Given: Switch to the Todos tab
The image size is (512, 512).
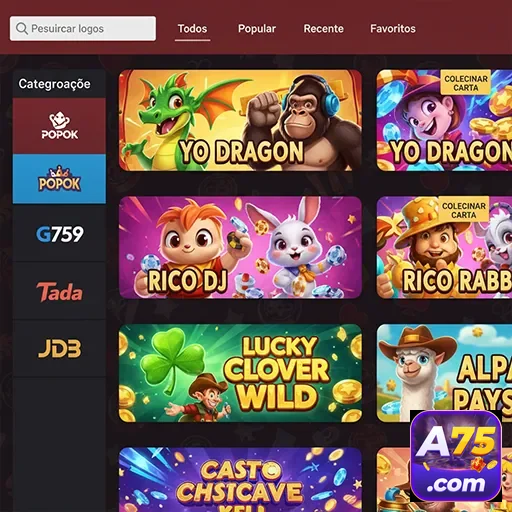Looking at the screenshot, I should [192, 29].
